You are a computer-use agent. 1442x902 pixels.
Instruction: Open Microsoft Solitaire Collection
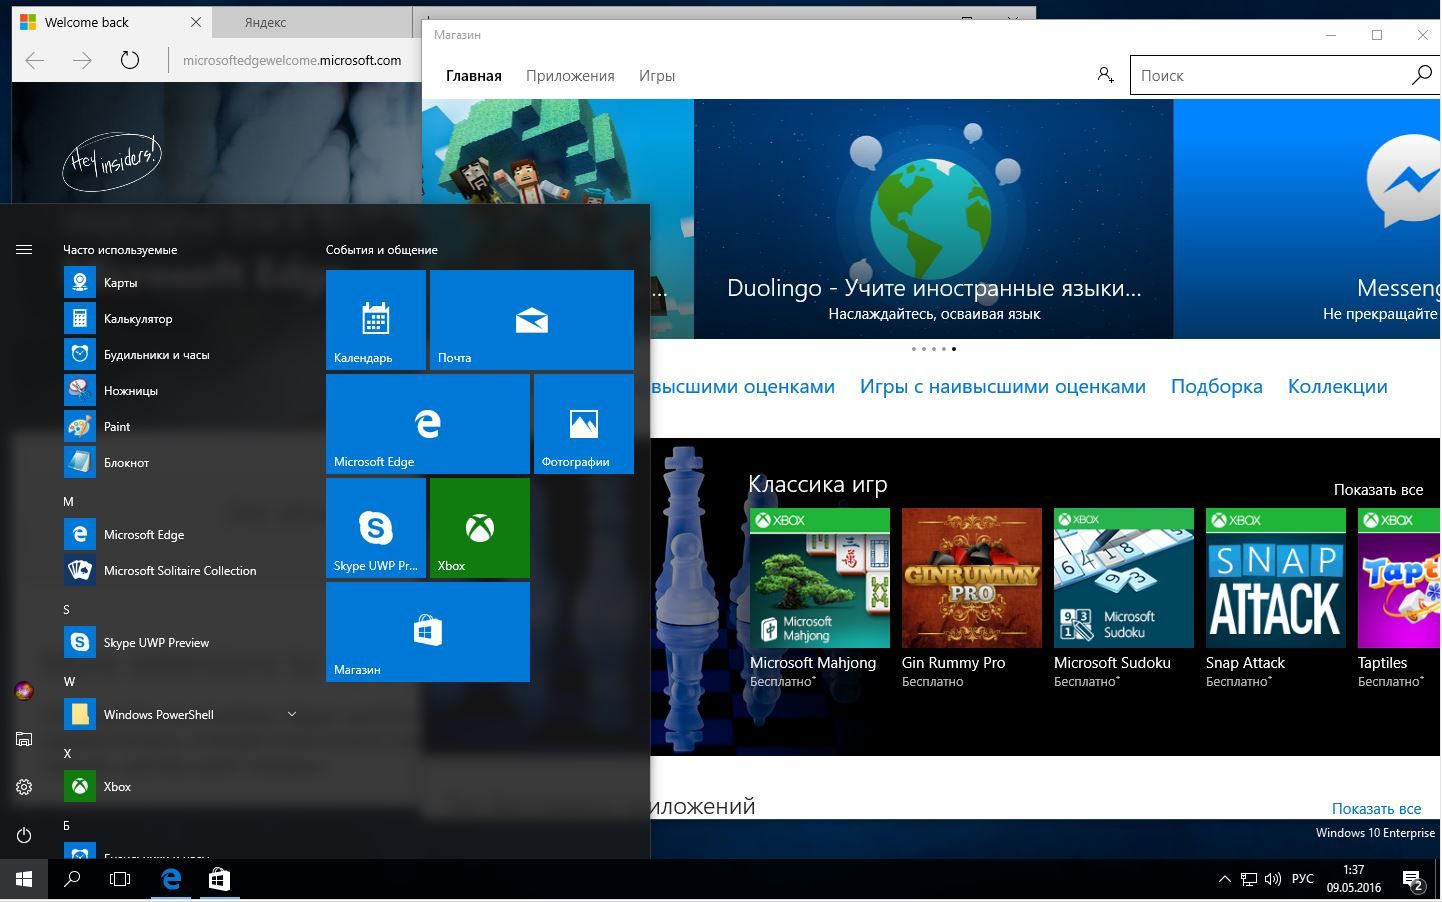click(x=181, y=570)
